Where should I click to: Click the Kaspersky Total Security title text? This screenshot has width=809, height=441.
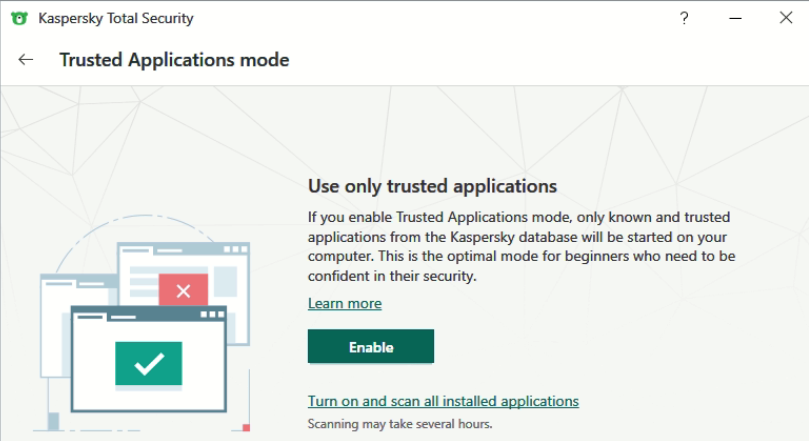coord(116,18)
